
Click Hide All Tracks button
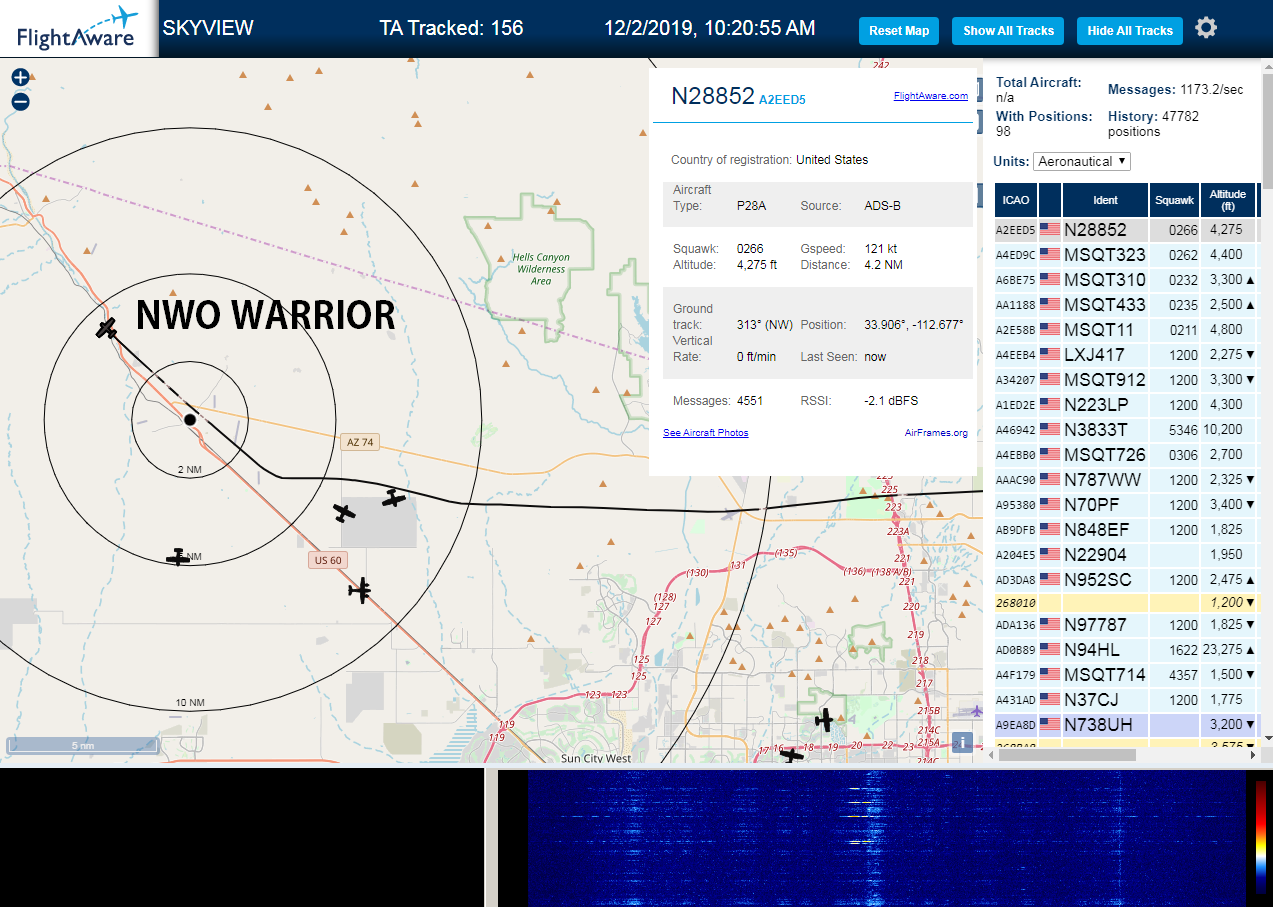(1130, 31)
